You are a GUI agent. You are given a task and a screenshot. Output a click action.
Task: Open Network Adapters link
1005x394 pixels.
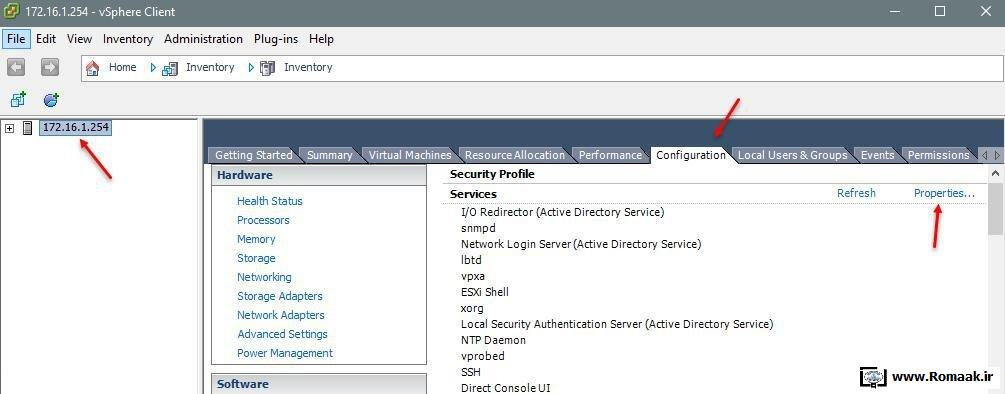click(281, 315)
